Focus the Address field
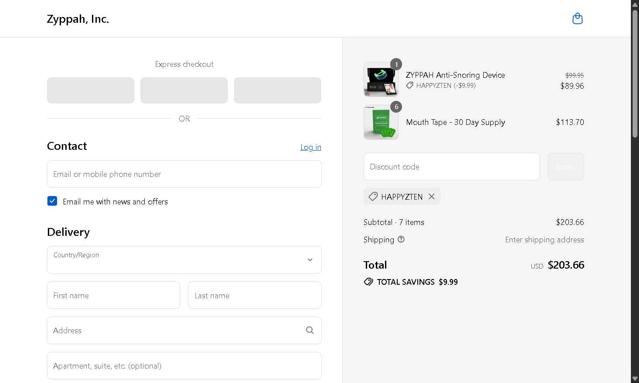 tap(184, 330)
